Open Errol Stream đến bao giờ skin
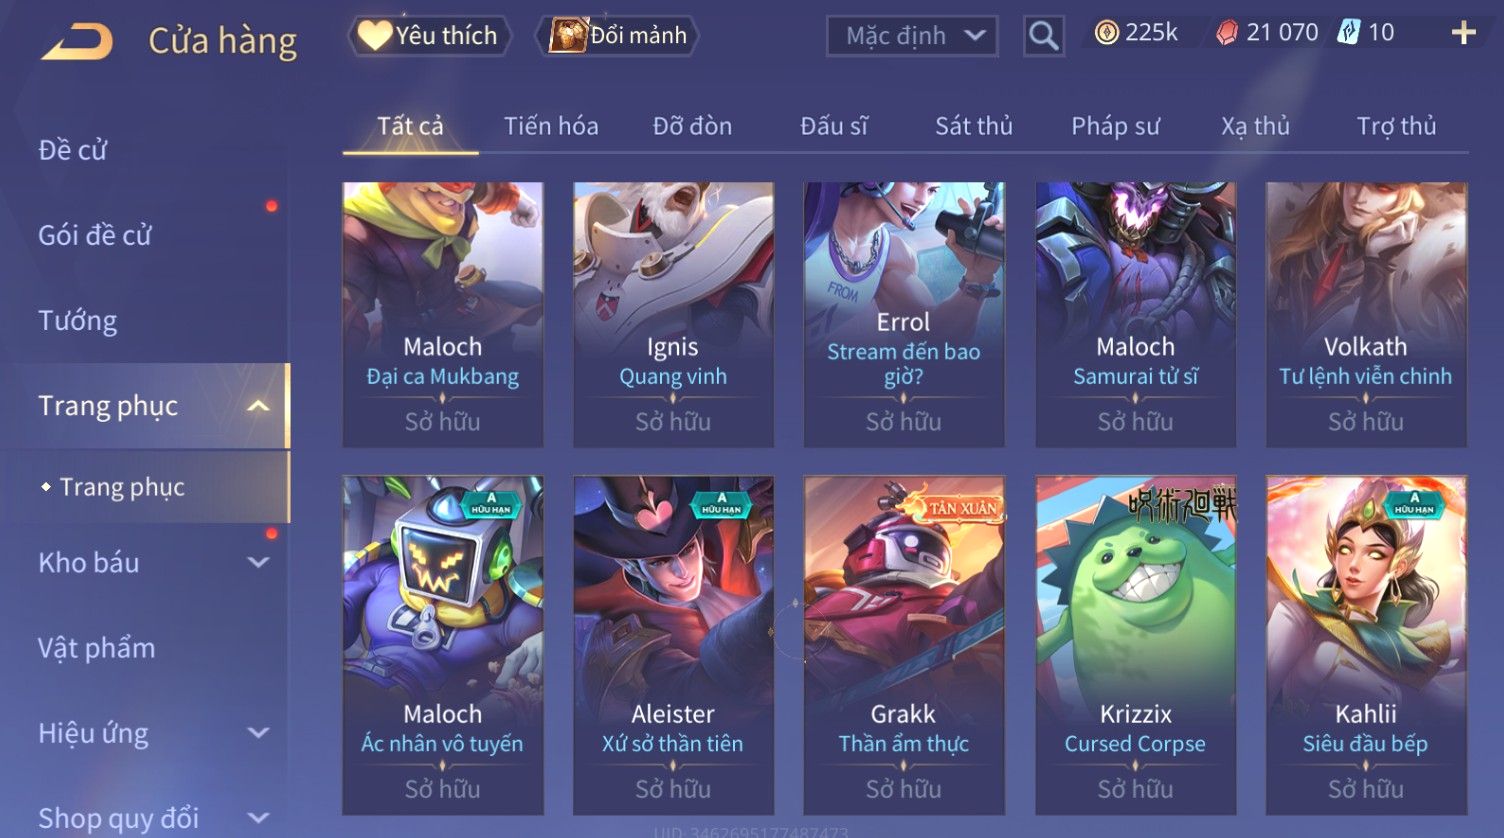This screenshot has width=1504, height=838. (x=904, y=314)
